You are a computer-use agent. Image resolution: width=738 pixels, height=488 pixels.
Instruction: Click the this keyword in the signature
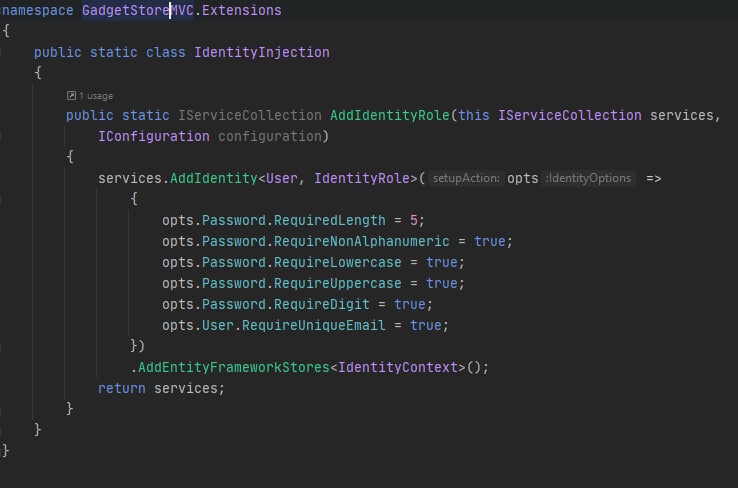click(473, 115)
